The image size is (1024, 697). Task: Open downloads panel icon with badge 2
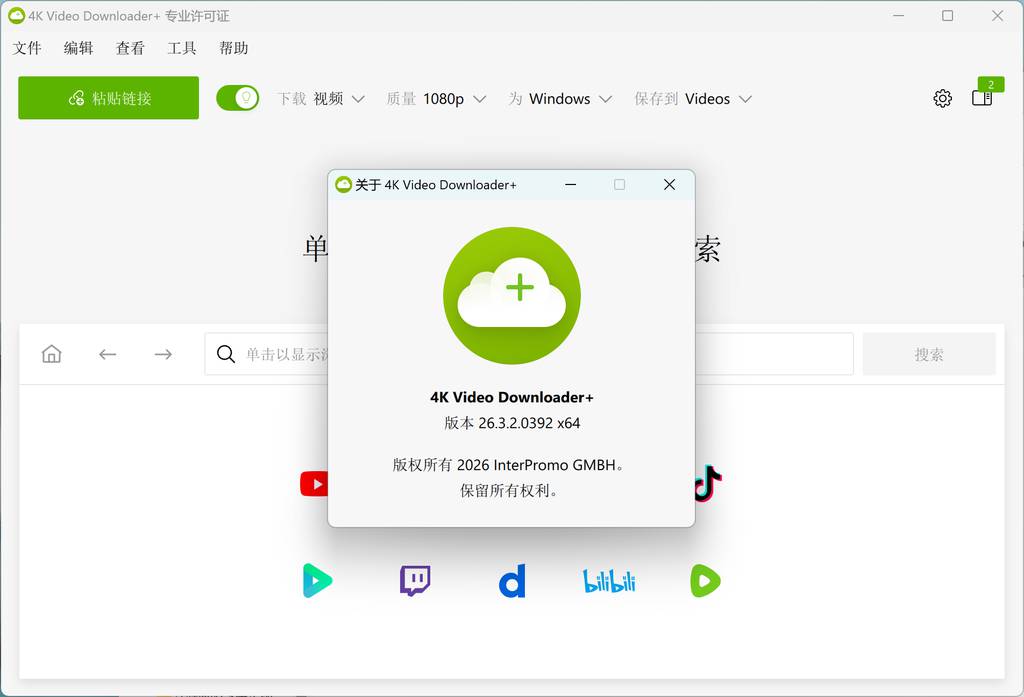click(x=983, y=98)
